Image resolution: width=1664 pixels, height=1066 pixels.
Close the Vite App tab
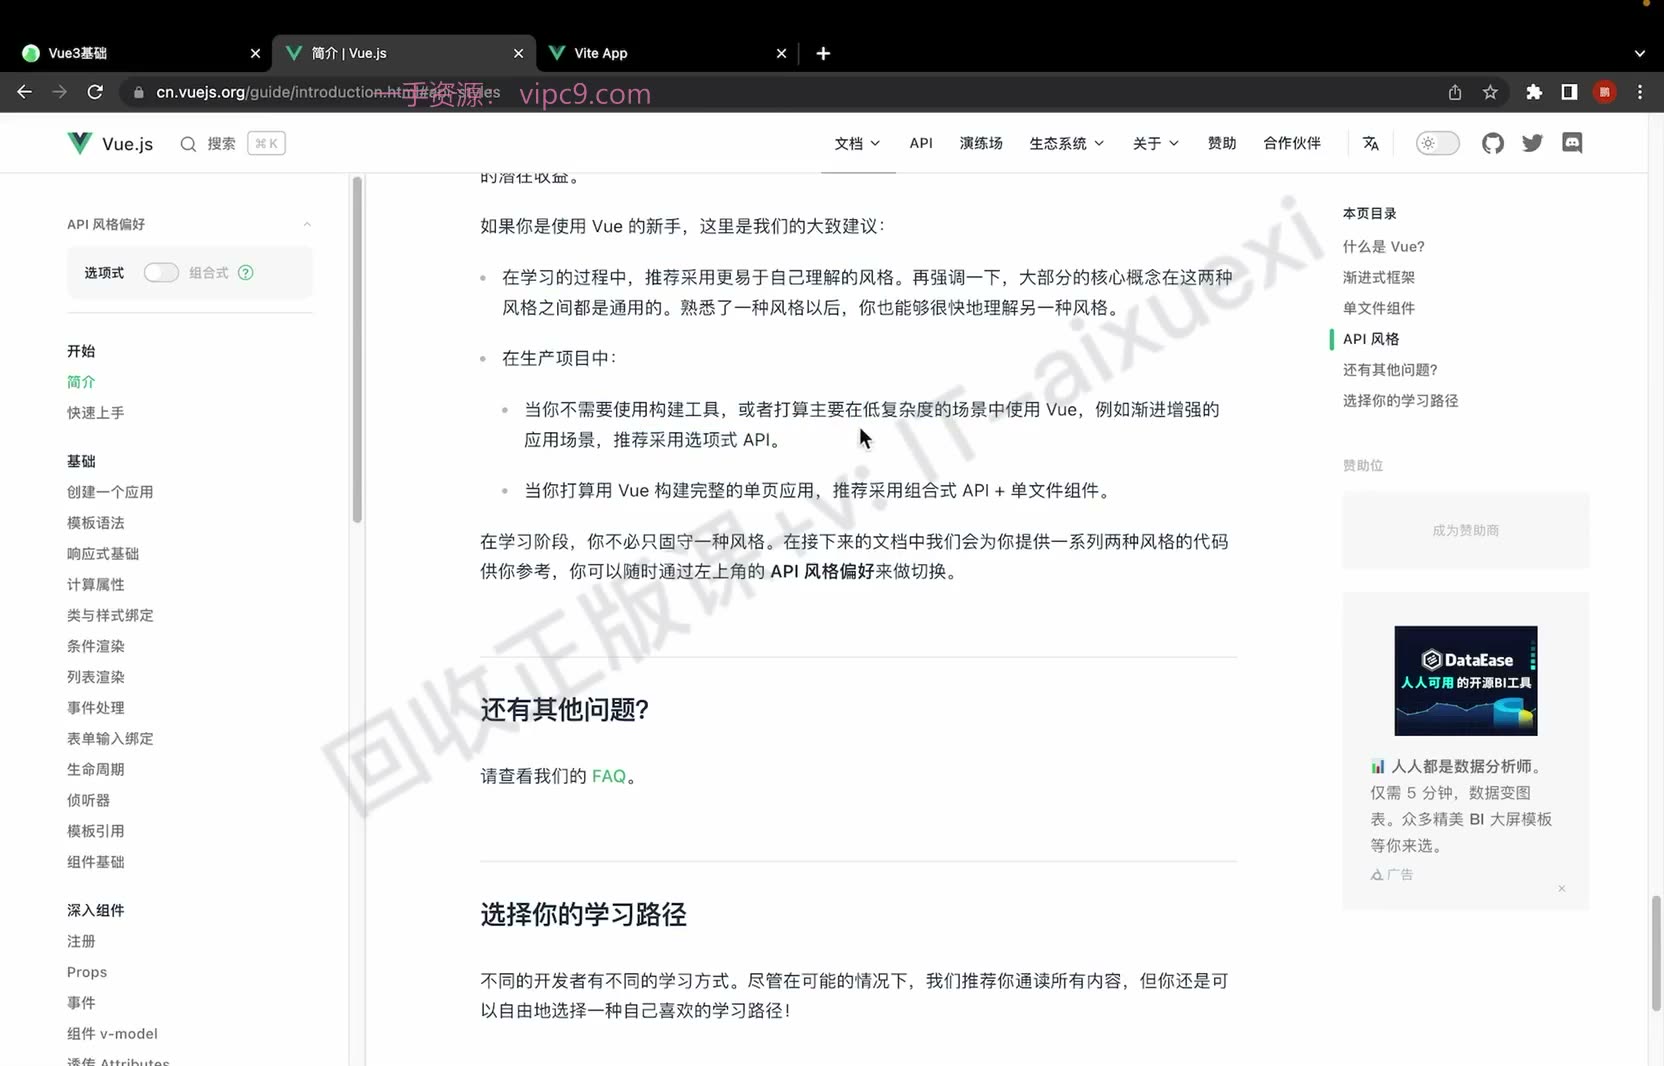(781, 53)
